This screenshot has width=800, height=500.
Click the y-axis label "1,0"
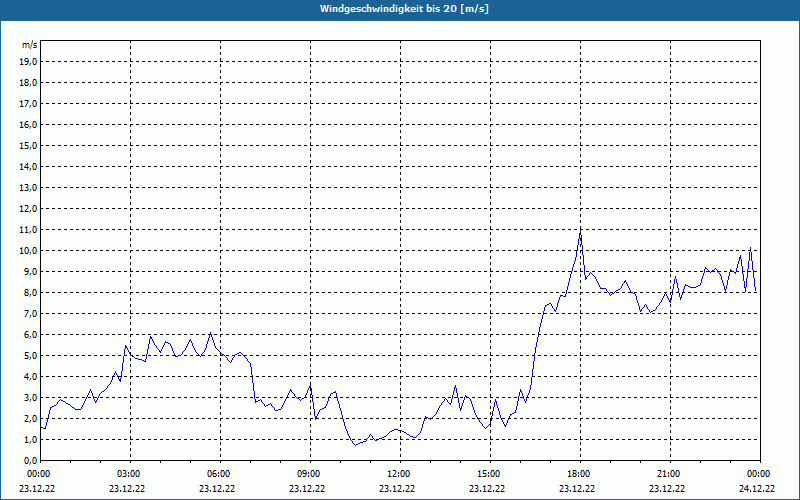click(x=31, y=439)
